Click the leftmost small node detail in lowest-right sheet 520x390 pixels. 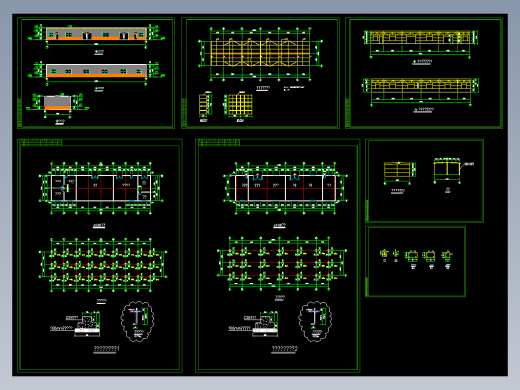click(384, 255)
